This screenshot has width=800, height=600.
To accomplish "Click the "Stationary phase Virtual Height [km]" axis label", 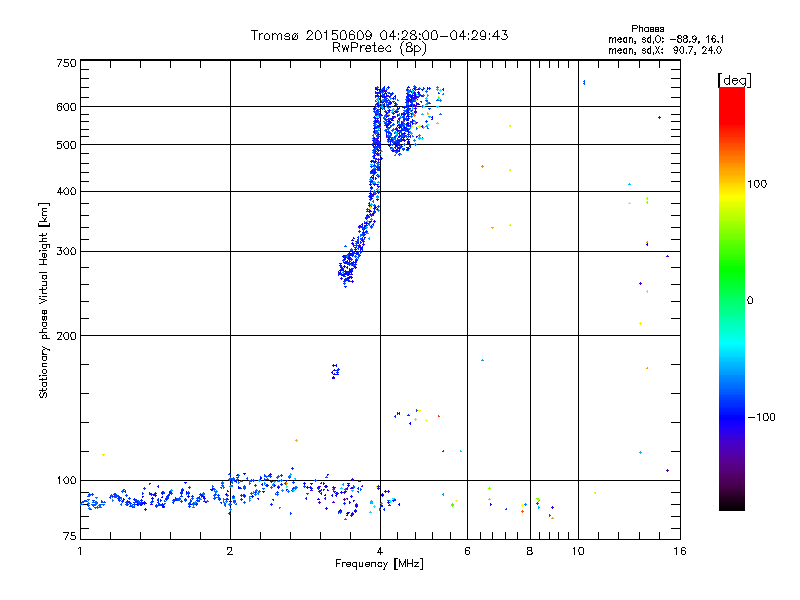I will point(44,300).
